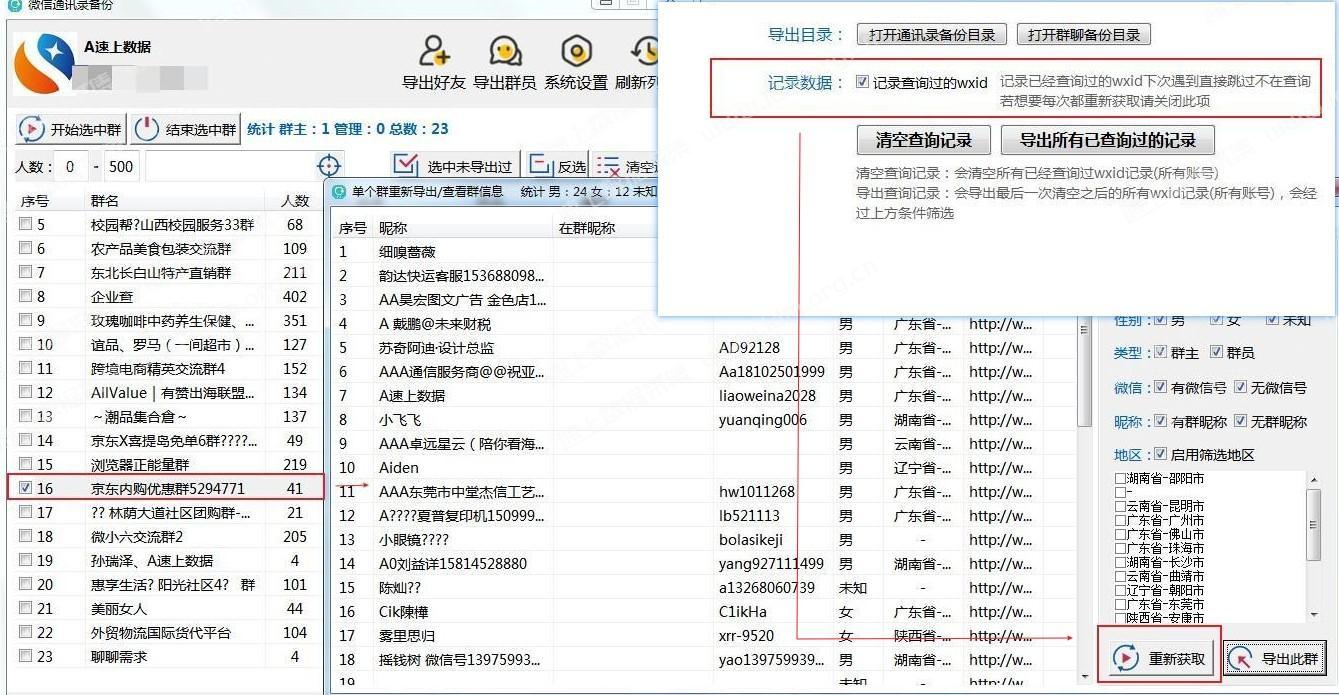Check region 辽宁省-朝阳市
This screenshot has height=695, width=1339.
click(1121, 591)
